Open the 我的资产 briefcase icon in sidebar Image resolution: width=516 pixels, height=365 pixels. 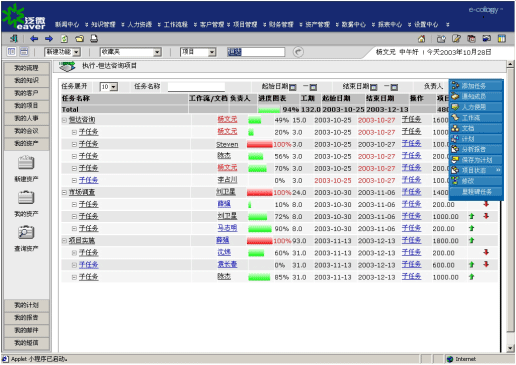click(x=26, y=198)
